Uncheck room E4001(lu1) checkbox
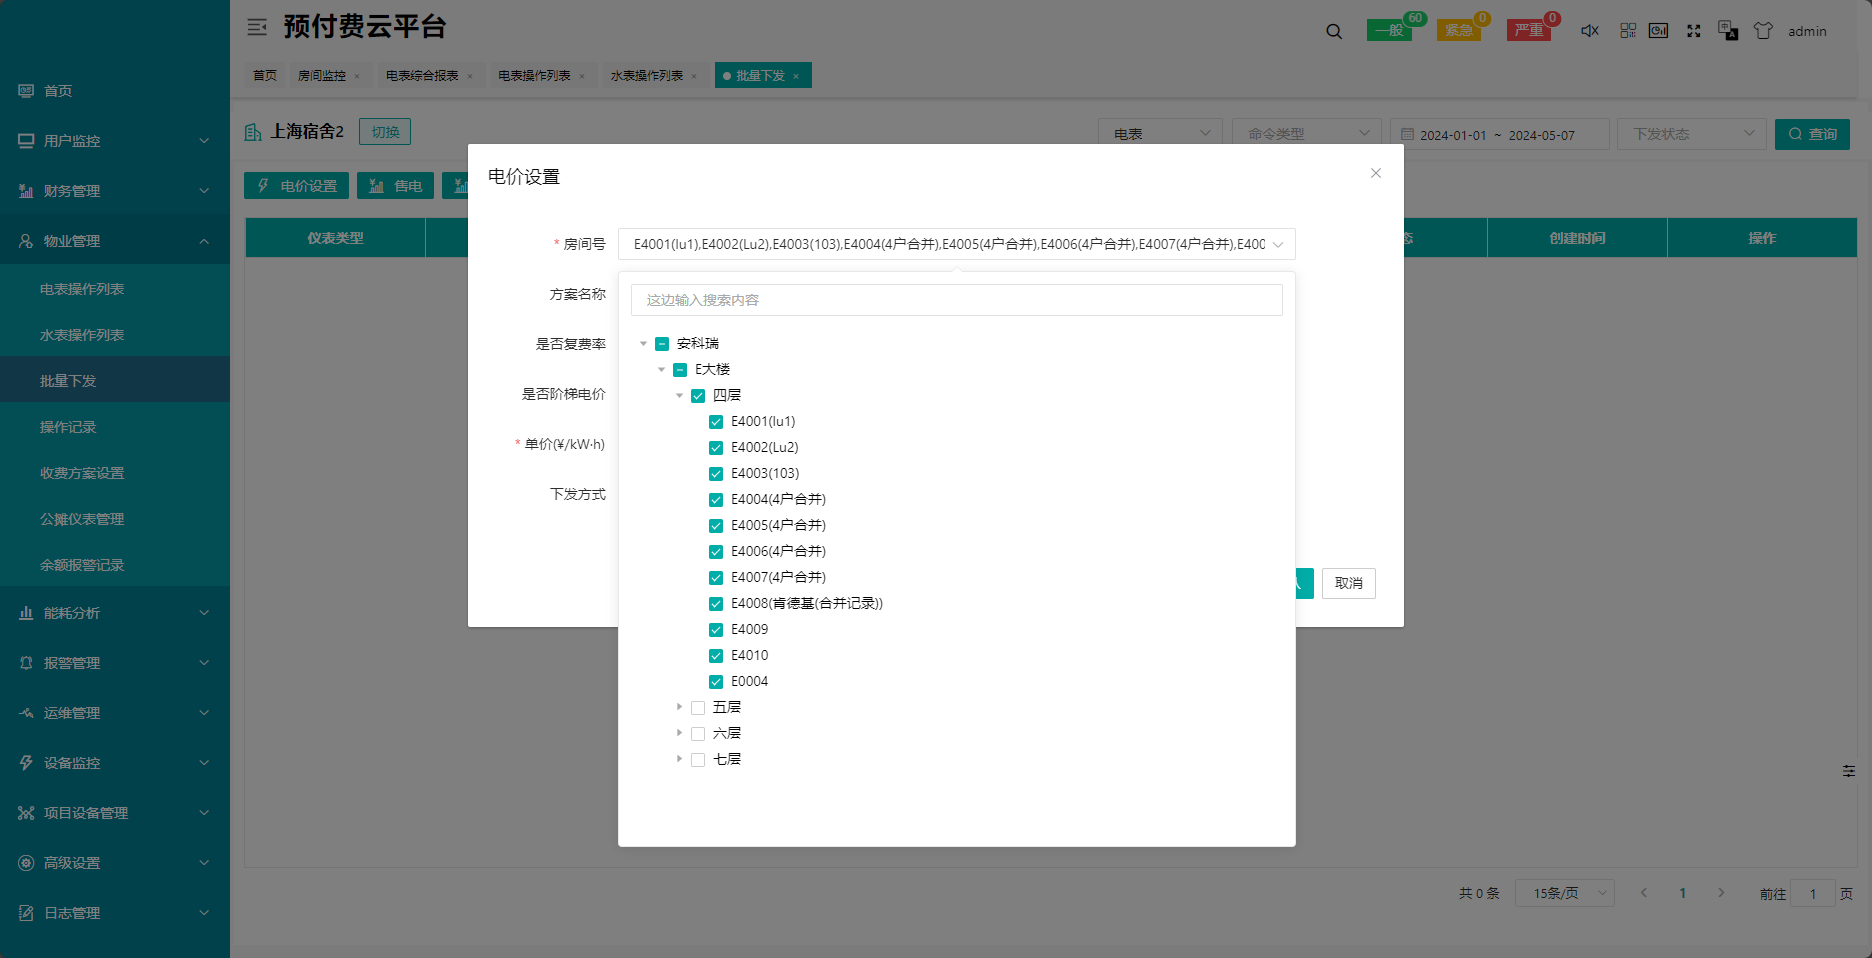The width and height of the screenshot is (1872, 958). [x=716, y=422]
